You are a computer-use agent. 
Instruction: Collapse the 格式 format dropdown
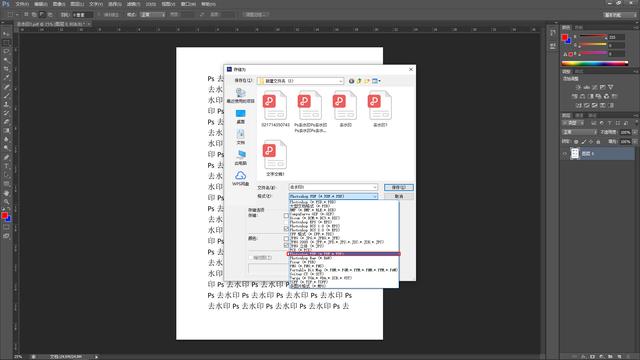click(375, 196)
